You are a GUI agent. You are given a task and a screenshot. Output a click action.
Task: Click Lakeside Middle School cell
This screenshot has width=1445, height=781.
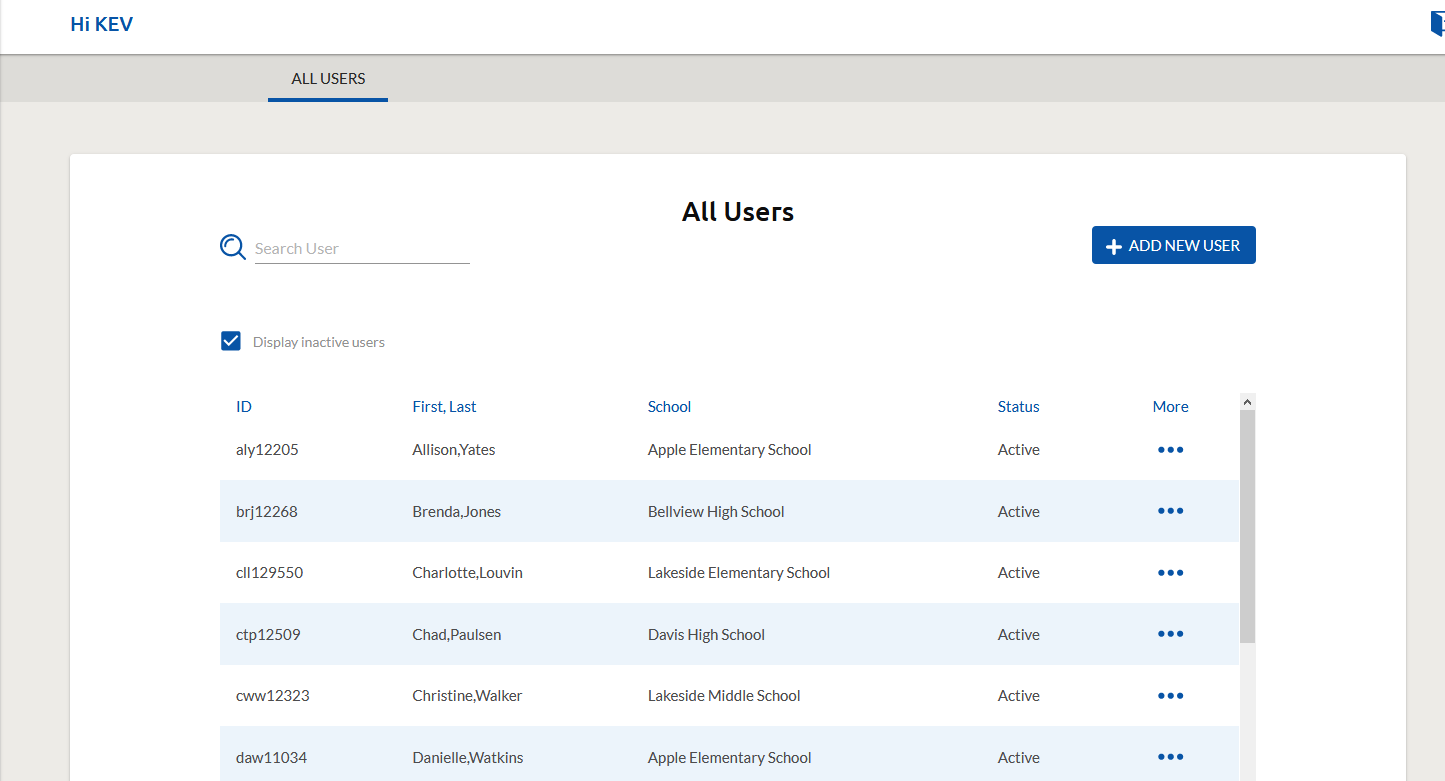coord(724,696)
